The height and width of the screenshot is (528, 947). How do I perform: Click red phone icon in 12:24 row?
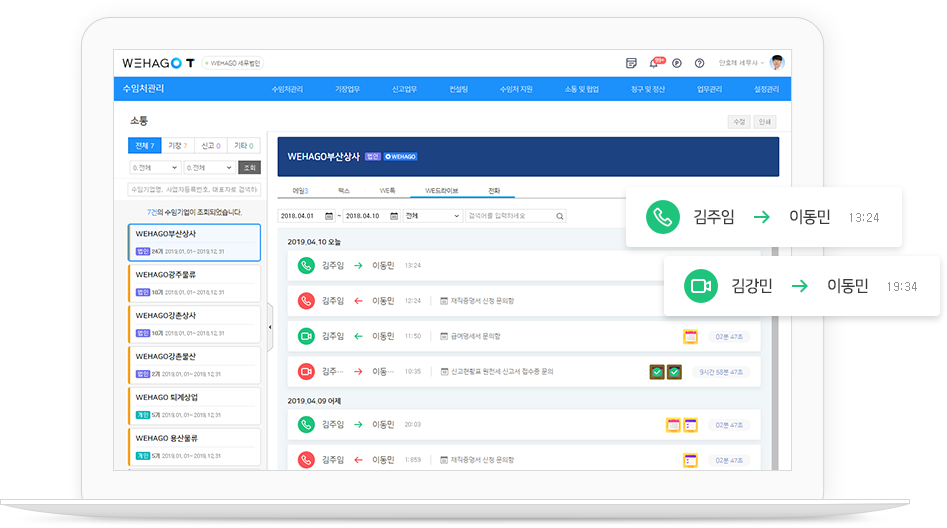[x=306, y=300]
